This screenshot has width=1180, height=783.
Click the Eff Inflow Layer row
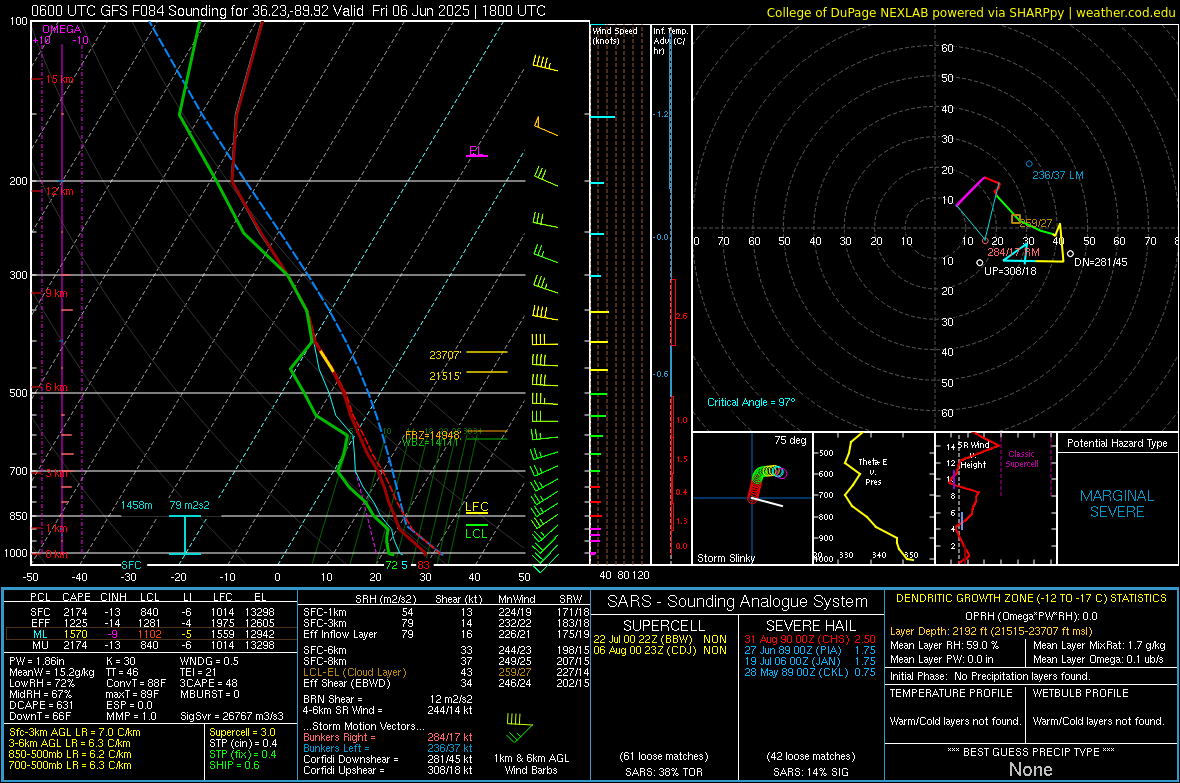tap(446, 634)
